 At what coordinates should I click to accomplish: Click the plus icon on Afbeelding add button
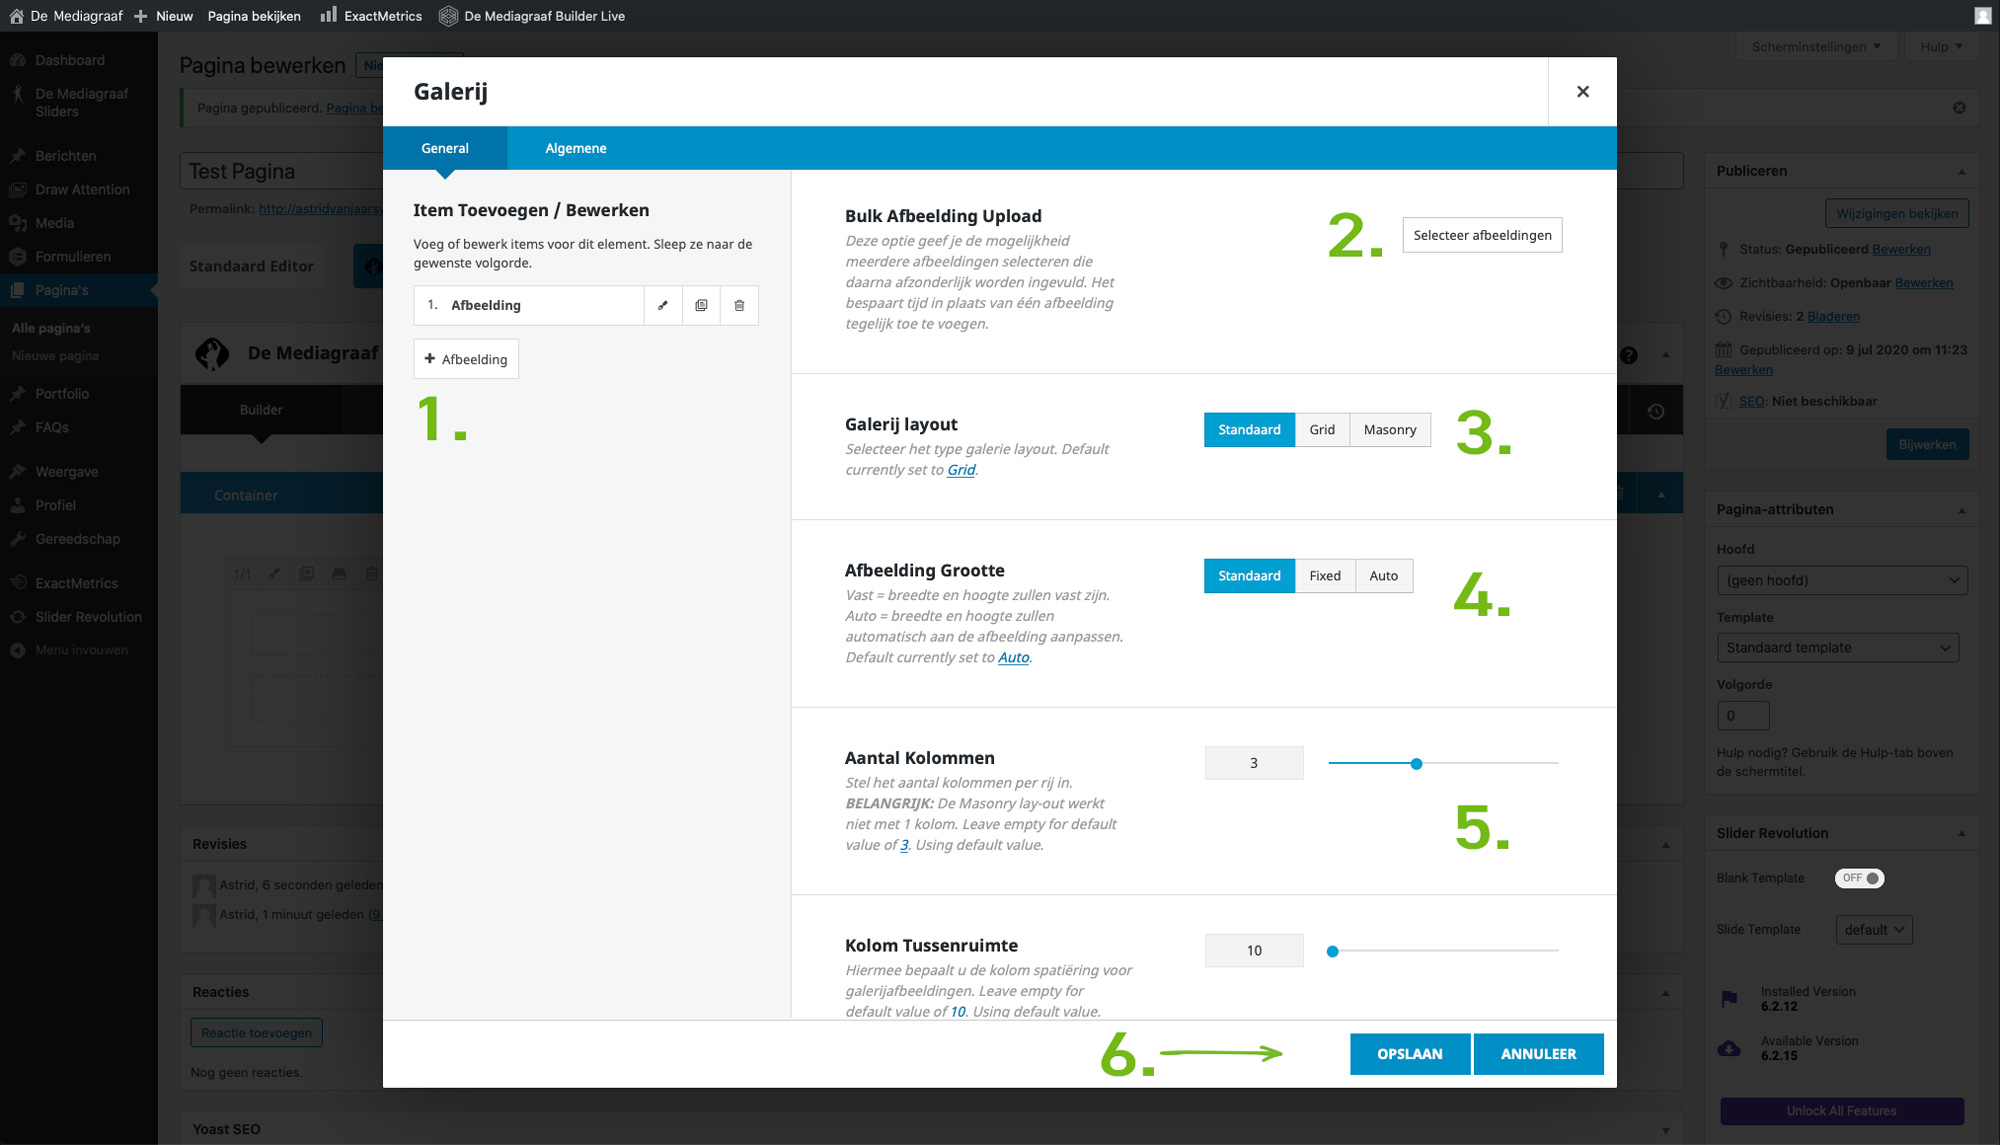(430, 359)
